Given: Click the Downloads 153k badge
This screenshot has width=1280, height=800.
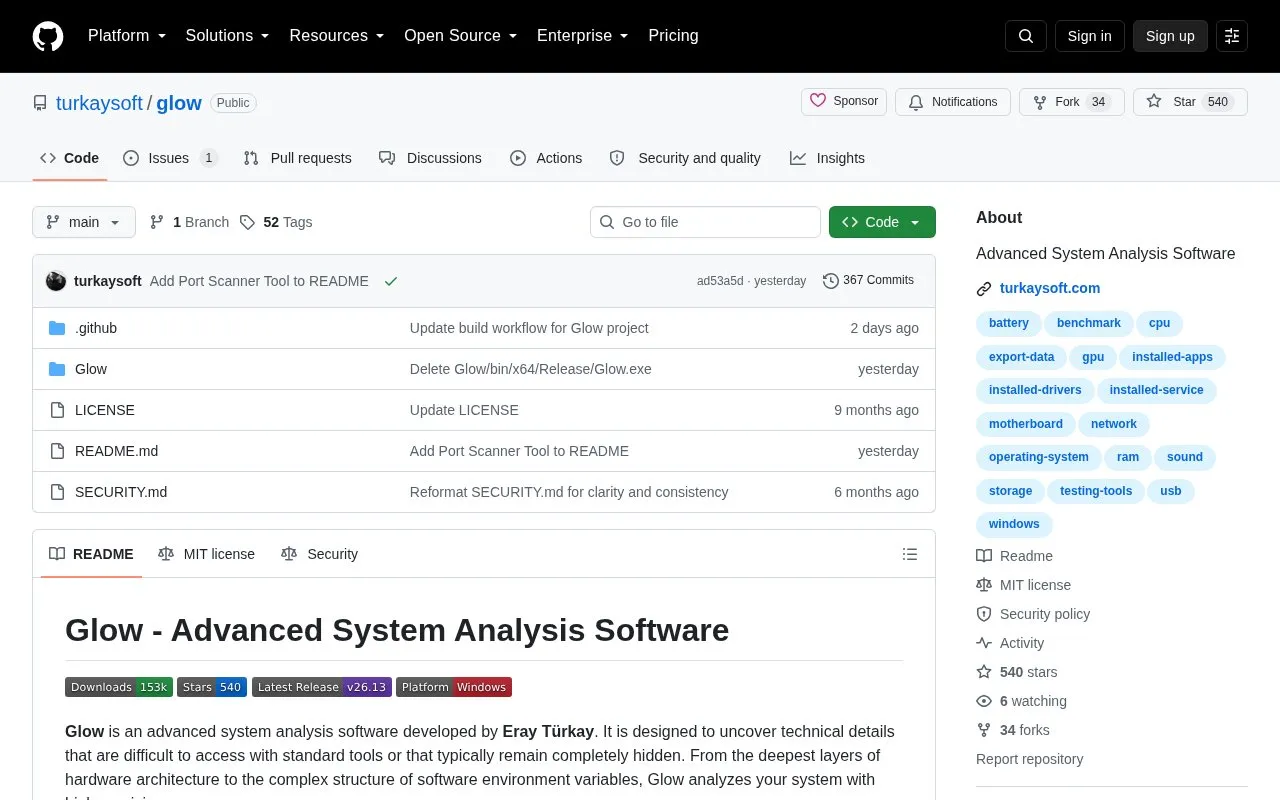Looking at the screenshot, I should click(x=119, y=687).
